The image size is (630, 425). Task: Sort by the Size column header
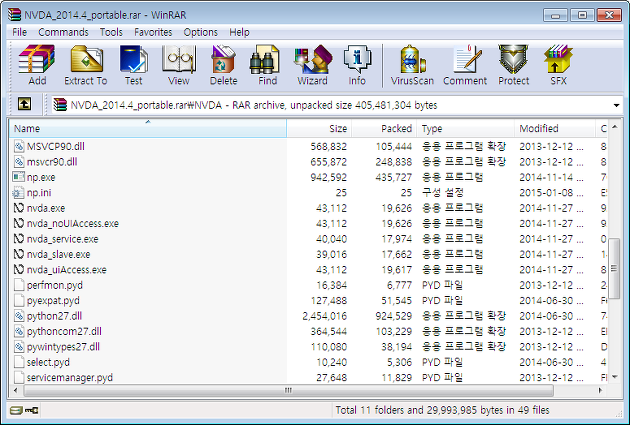(319, 129)
